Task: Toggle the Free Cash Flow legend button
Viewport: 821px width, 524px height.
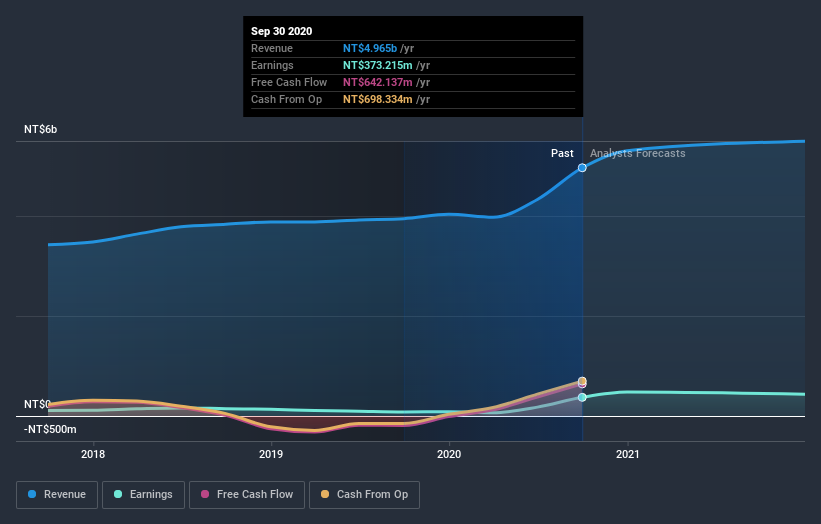Action: (x=247, y=495)
